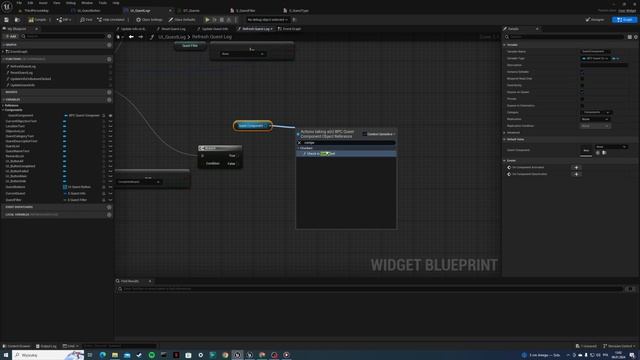Add new variable via Variables section plus
Screen dimensions: 640x360
click(109, 100)
